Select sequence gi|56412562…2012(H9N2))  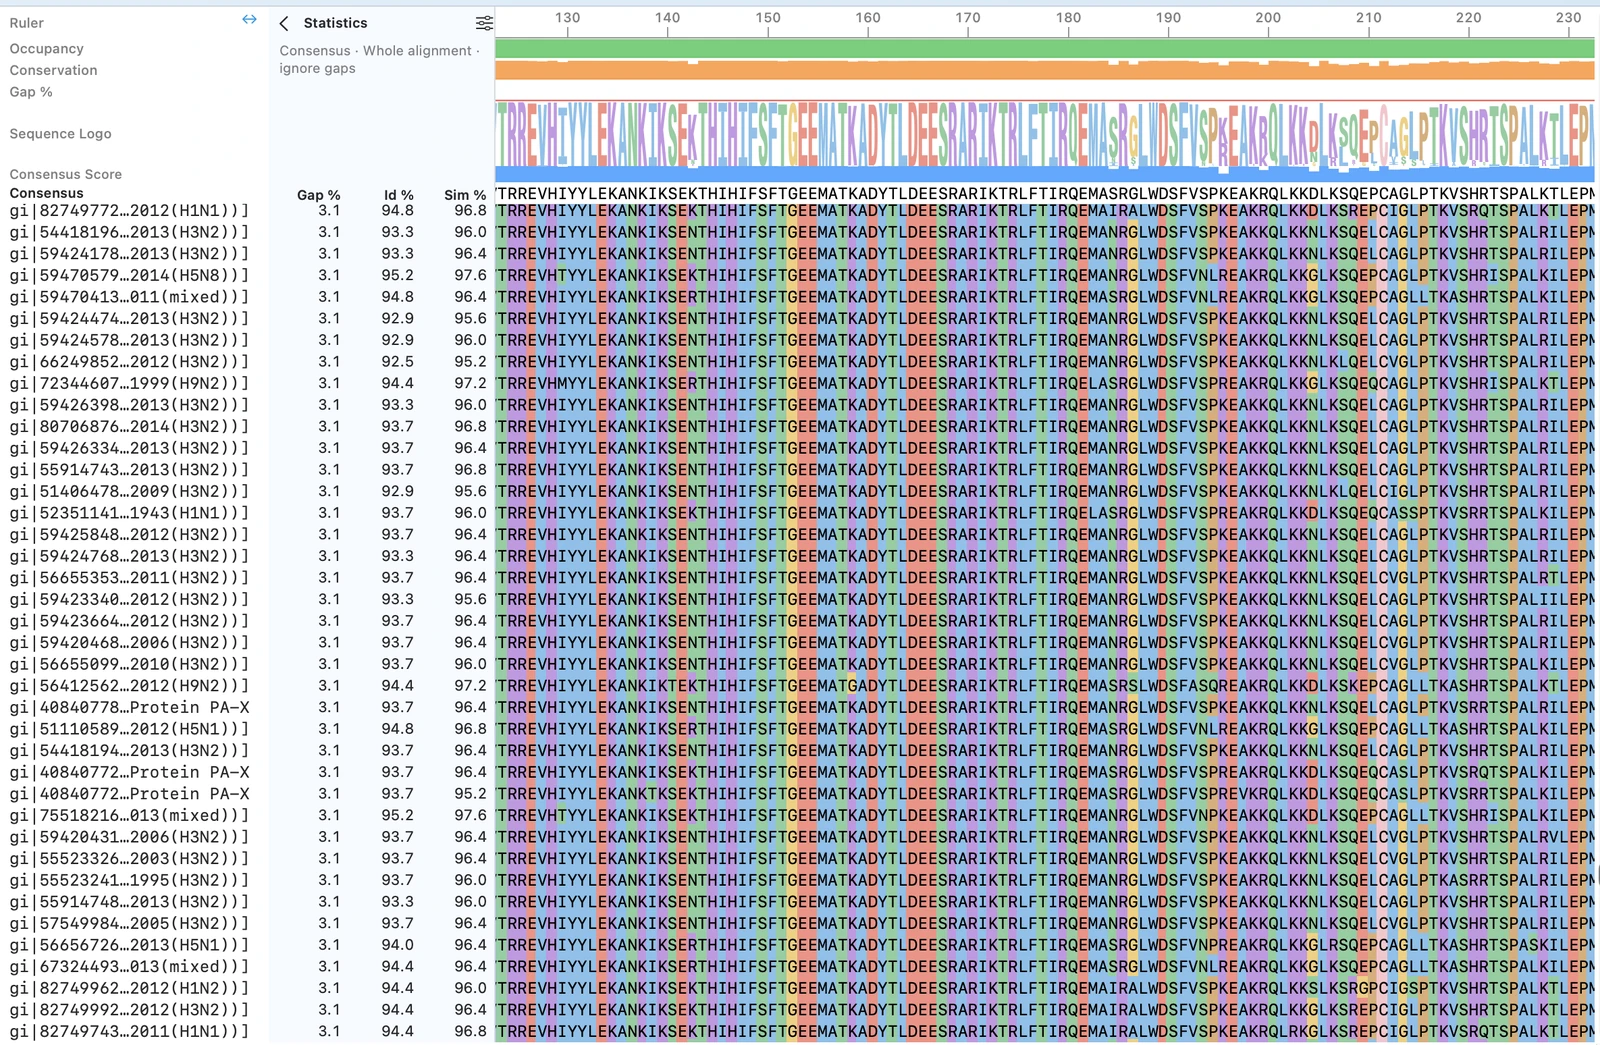(x=129, y=686)
